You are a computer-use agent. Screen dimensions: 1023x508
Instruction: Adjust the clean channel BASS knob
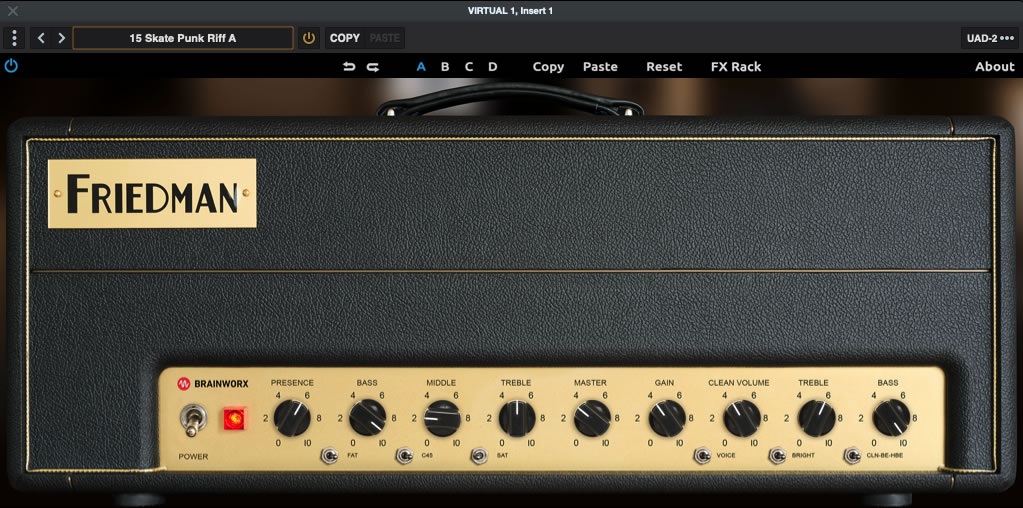(x=891, y=418)
